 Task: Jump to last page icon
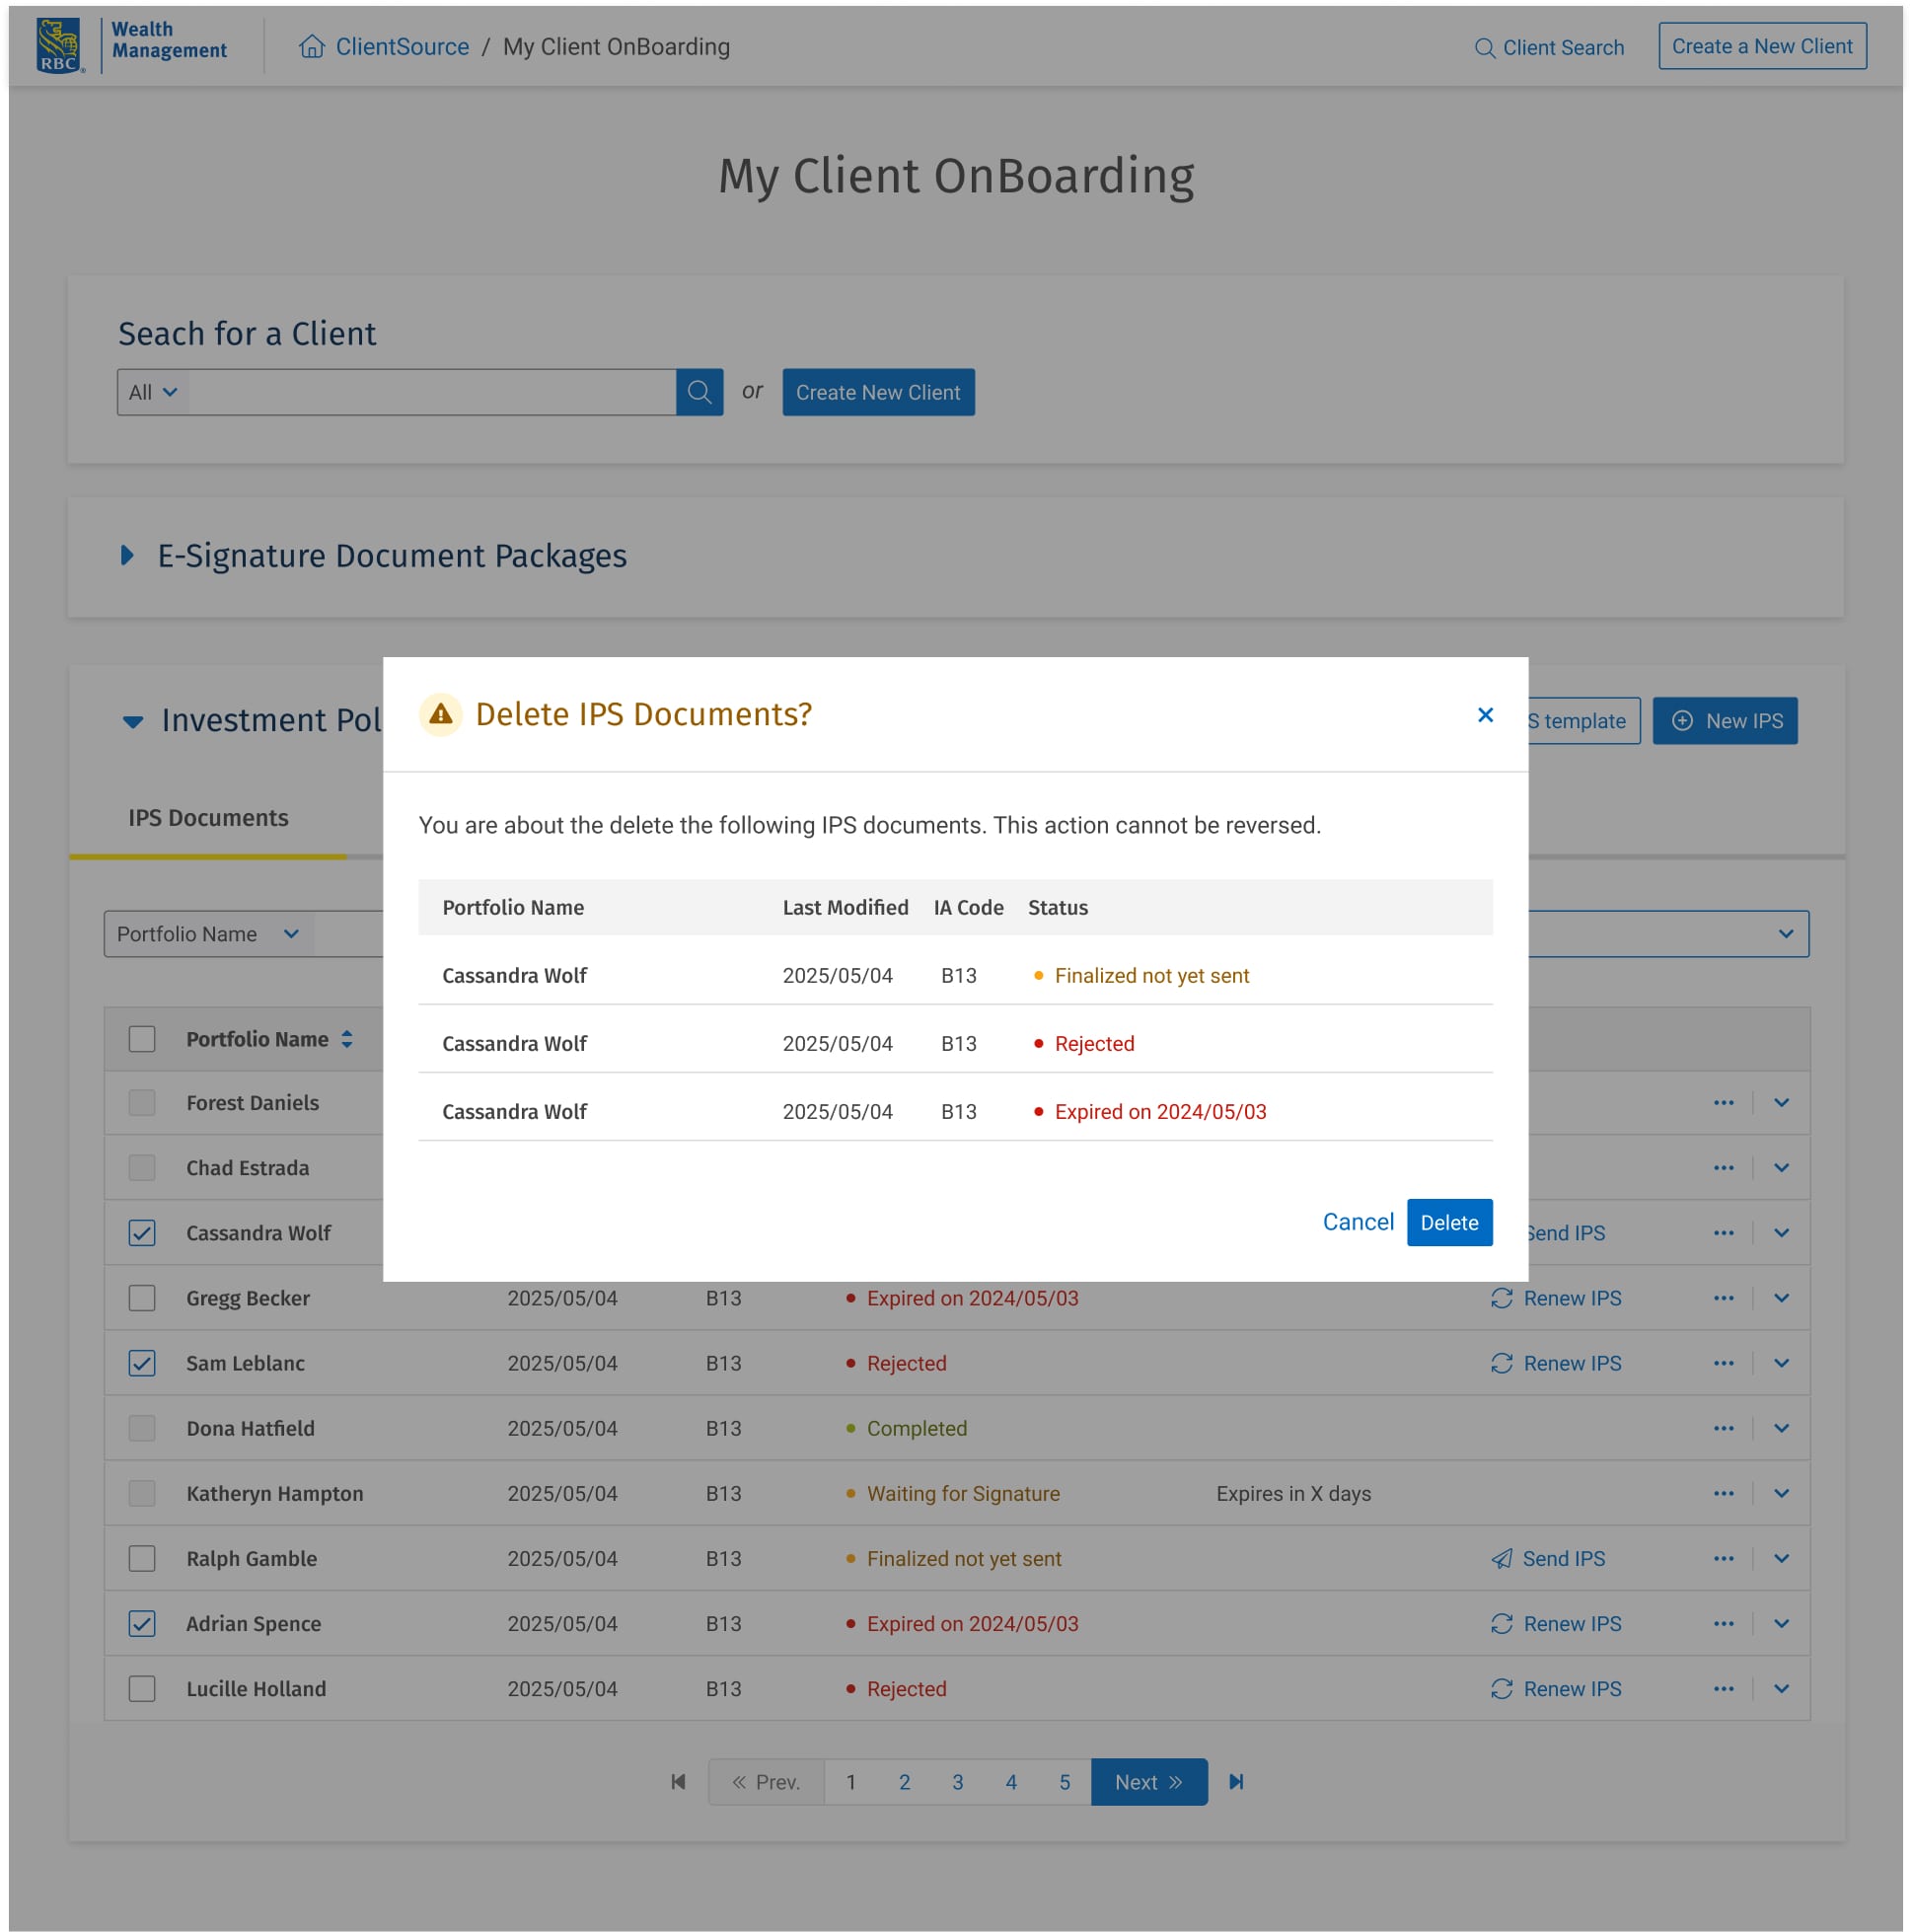[1236, 1782]
